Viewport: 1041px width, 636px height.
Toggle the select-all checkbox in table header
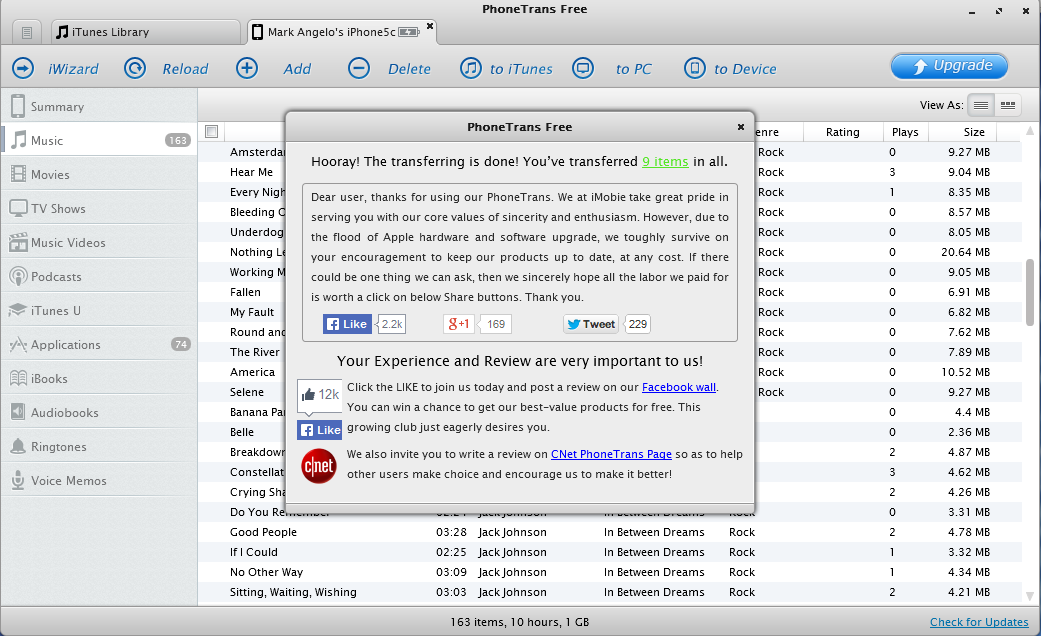211,131
